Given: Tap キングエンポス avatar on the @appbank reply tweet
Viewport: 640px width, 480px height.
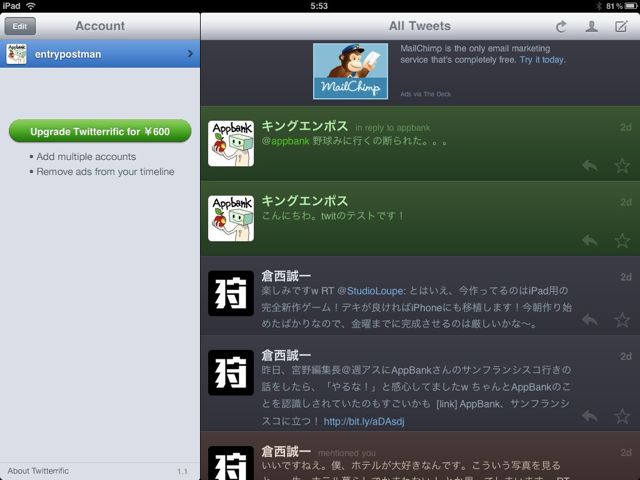Looking at the screenshot, I should (231, 143).
